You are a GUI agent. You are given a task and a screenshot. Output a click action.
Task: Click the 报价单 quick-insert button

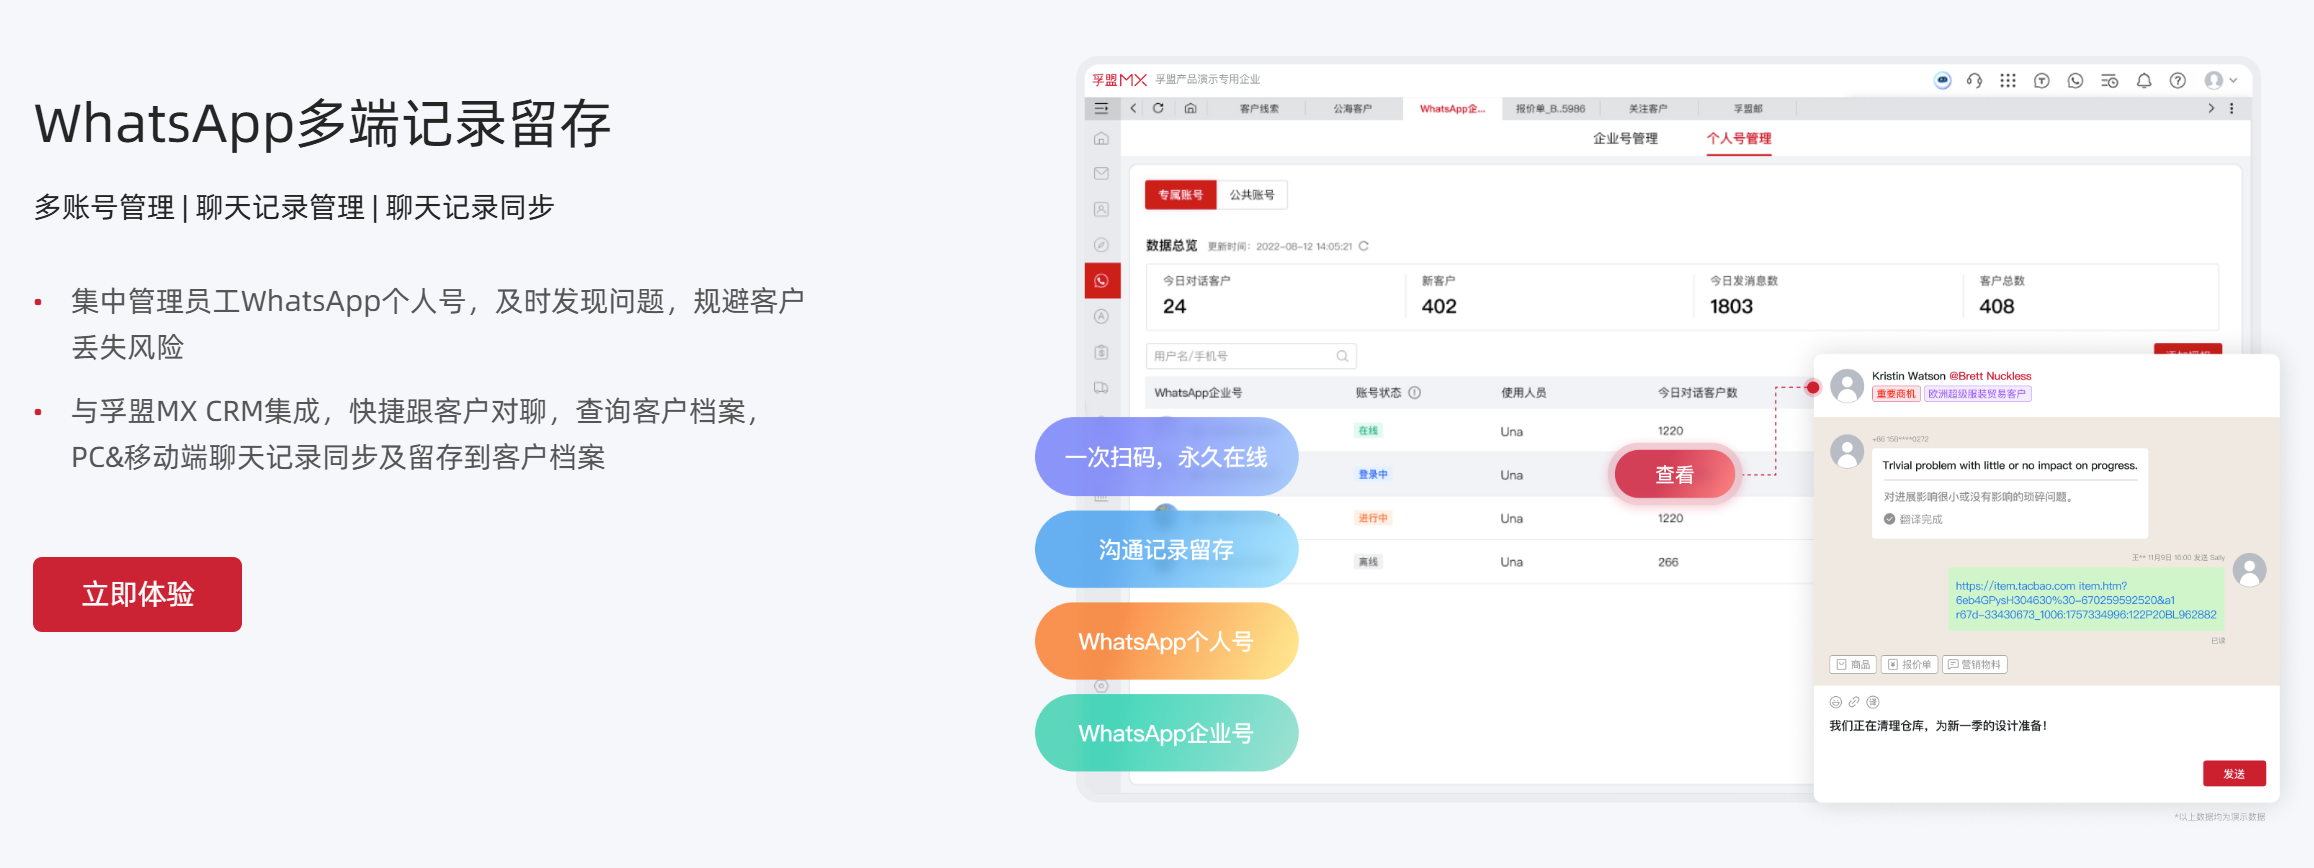click(x=1909, y=664)
